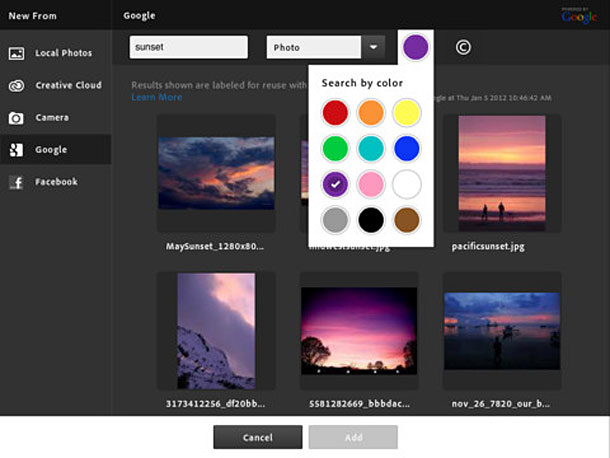Image resolution: width=610 pixels, height=458 pixels.
Task: Pick the brown color swatch
Action: tap(405, 220)
